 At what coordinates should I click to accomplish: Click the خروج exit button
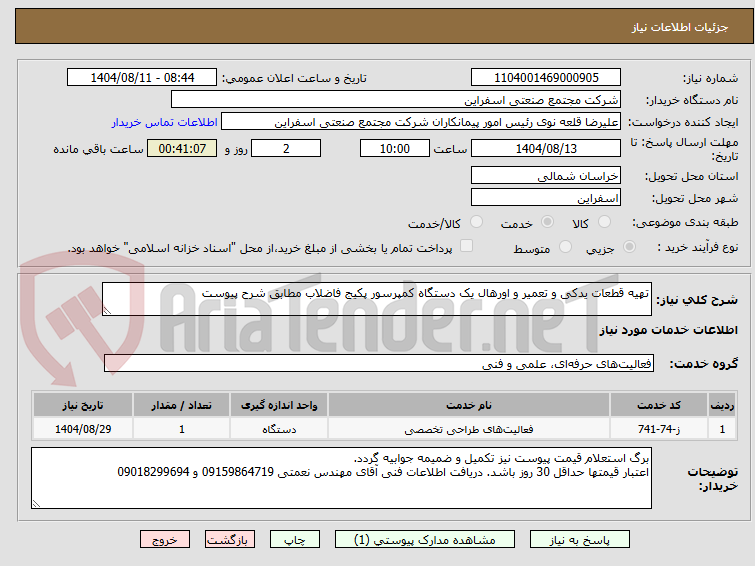pos(165,540)
